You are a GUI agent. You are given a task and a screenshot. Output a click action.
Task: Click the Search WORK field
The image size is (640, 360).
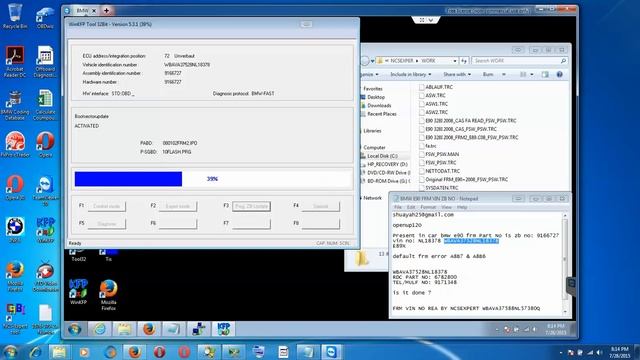tap(520, 61)
